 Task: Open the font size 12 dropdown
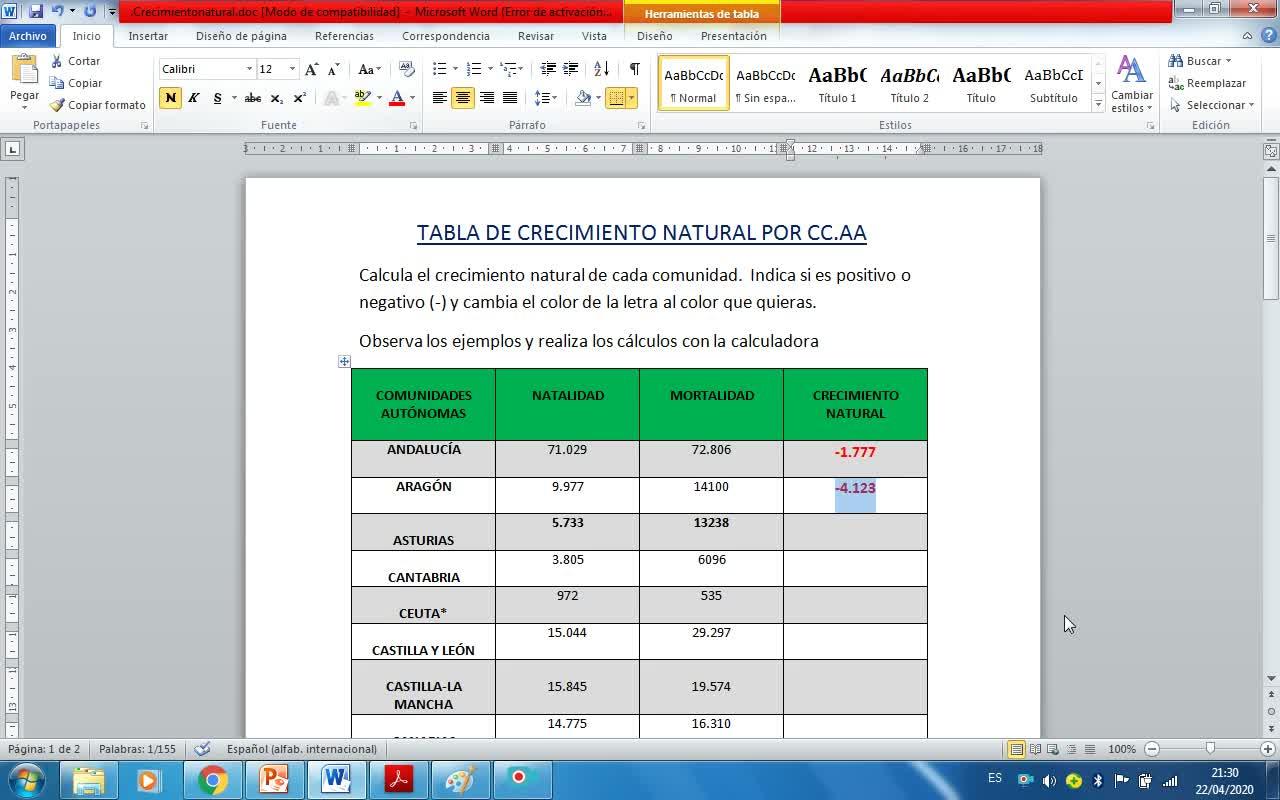click(292, 69)
